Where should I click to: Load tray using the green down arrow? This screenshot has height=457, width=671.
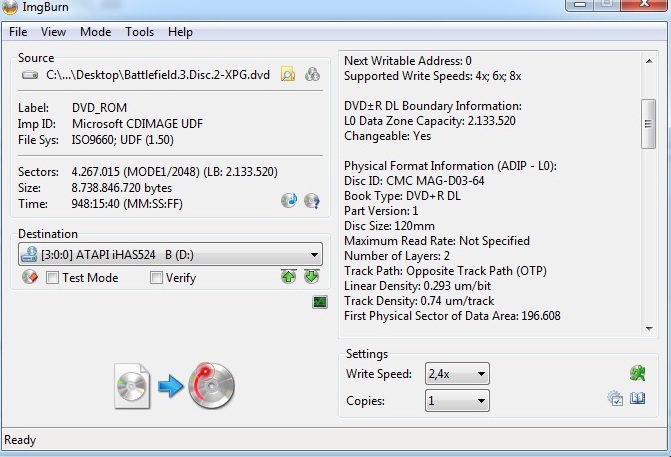[312, 276]
